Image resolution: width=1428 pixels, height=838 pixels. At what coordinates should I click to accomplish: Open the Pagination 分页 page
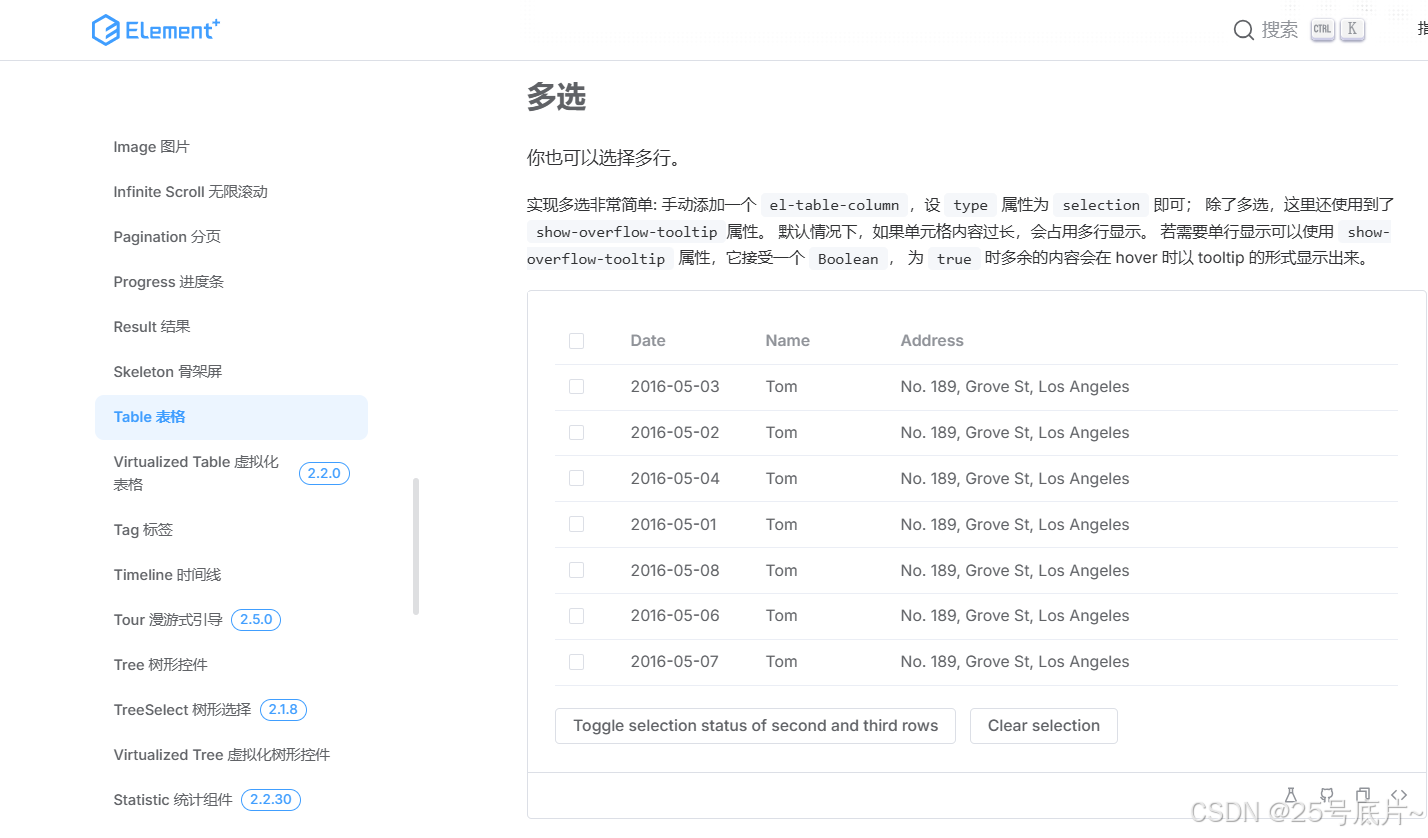166,236
